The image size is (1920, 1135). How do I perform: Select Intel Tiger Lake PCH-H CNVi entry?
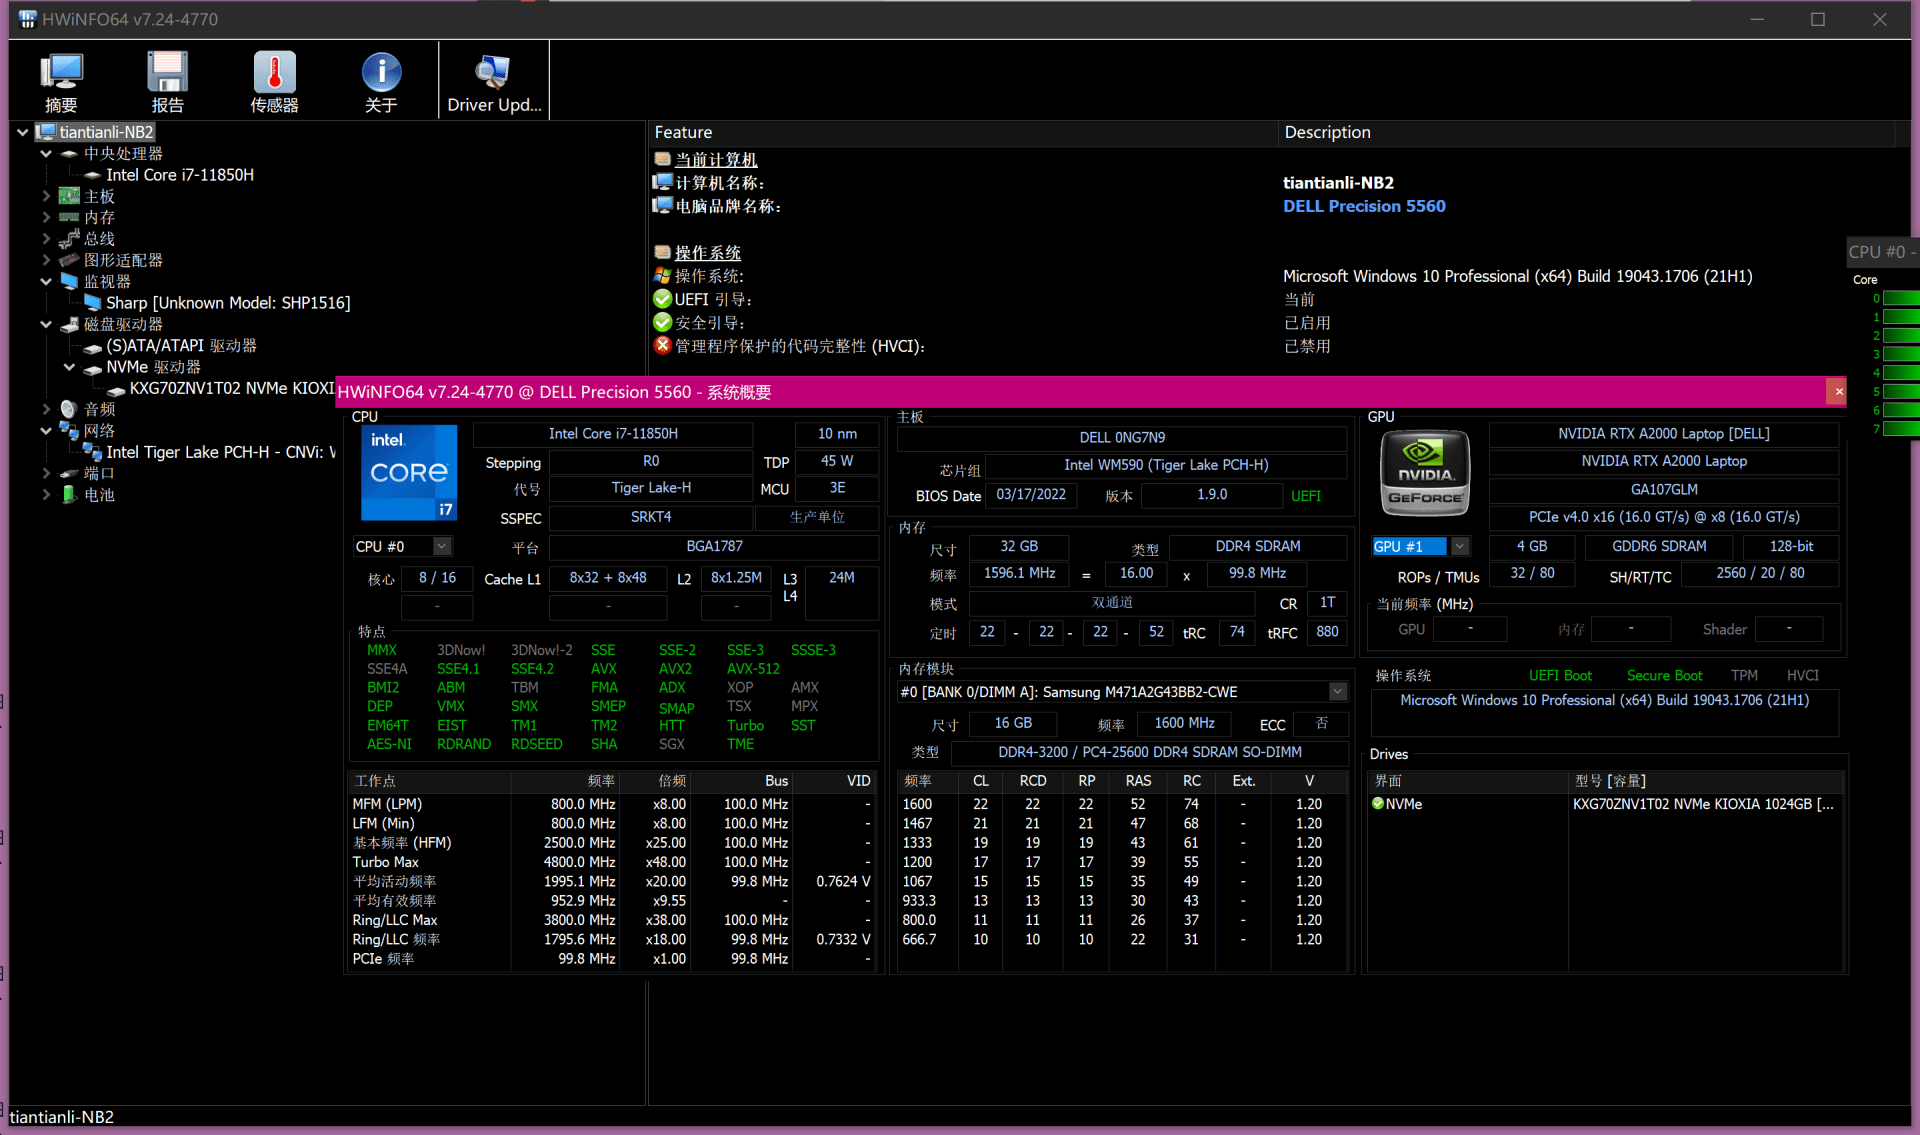pos(220,452)
